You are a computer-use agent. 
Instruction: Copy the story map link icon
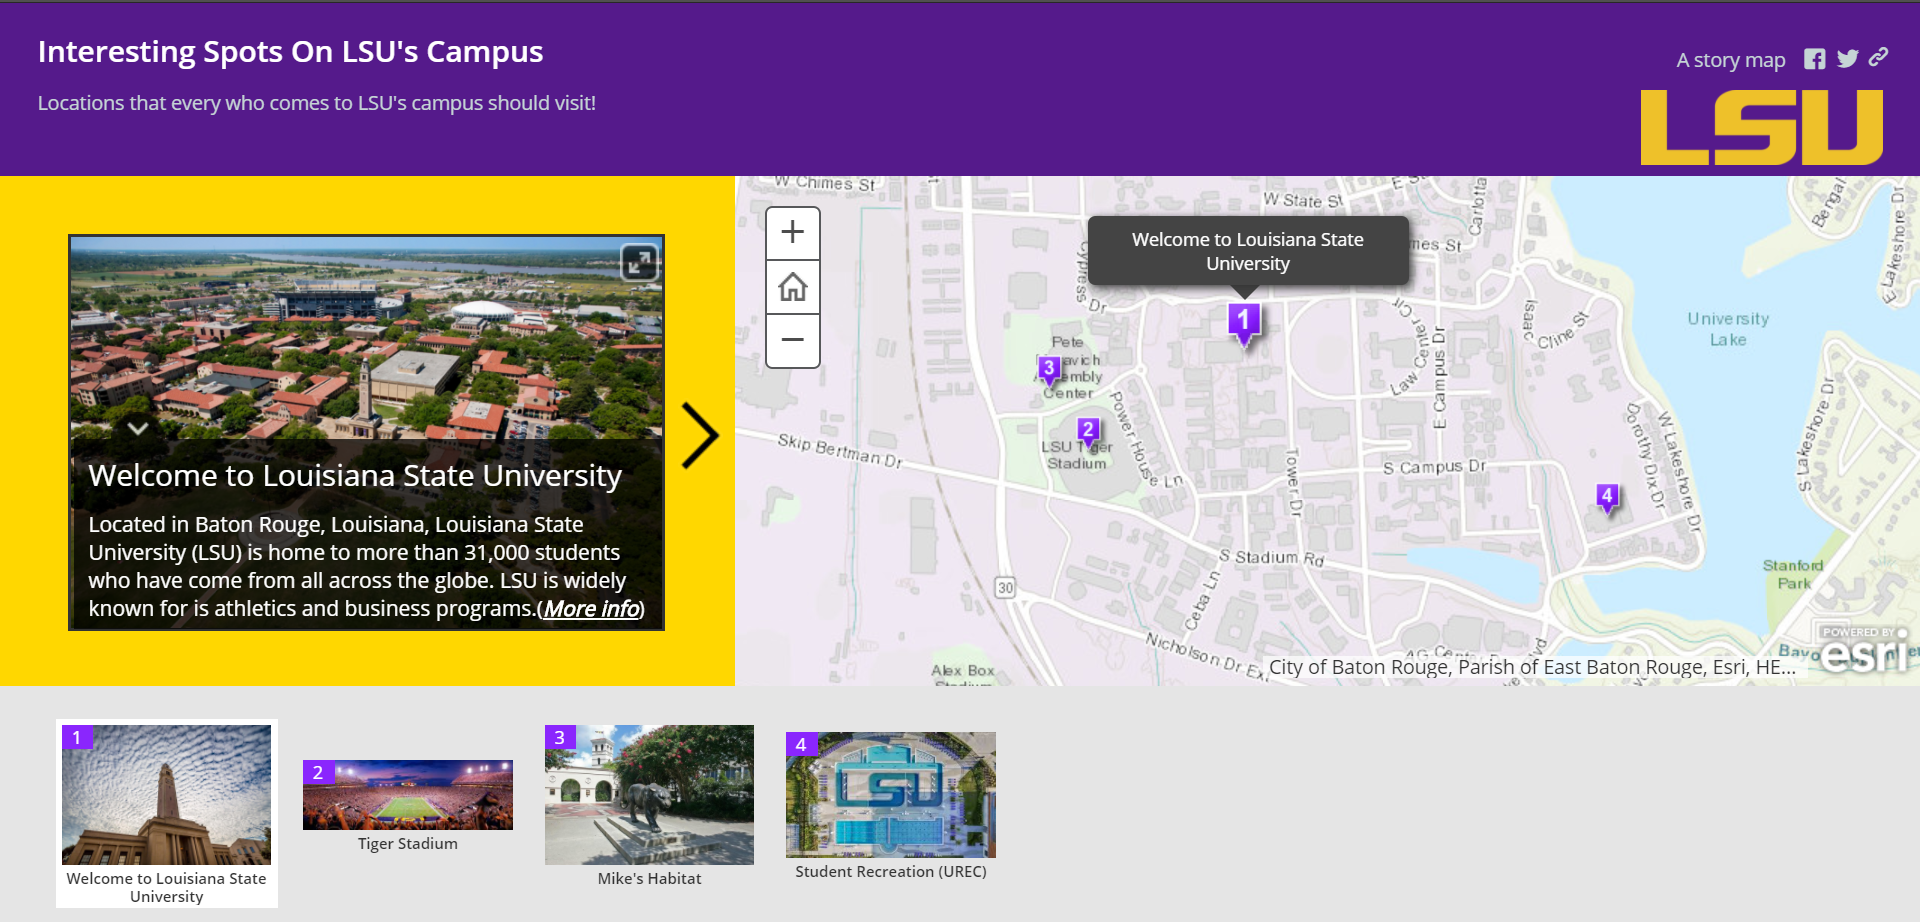tap(1879, 57)
